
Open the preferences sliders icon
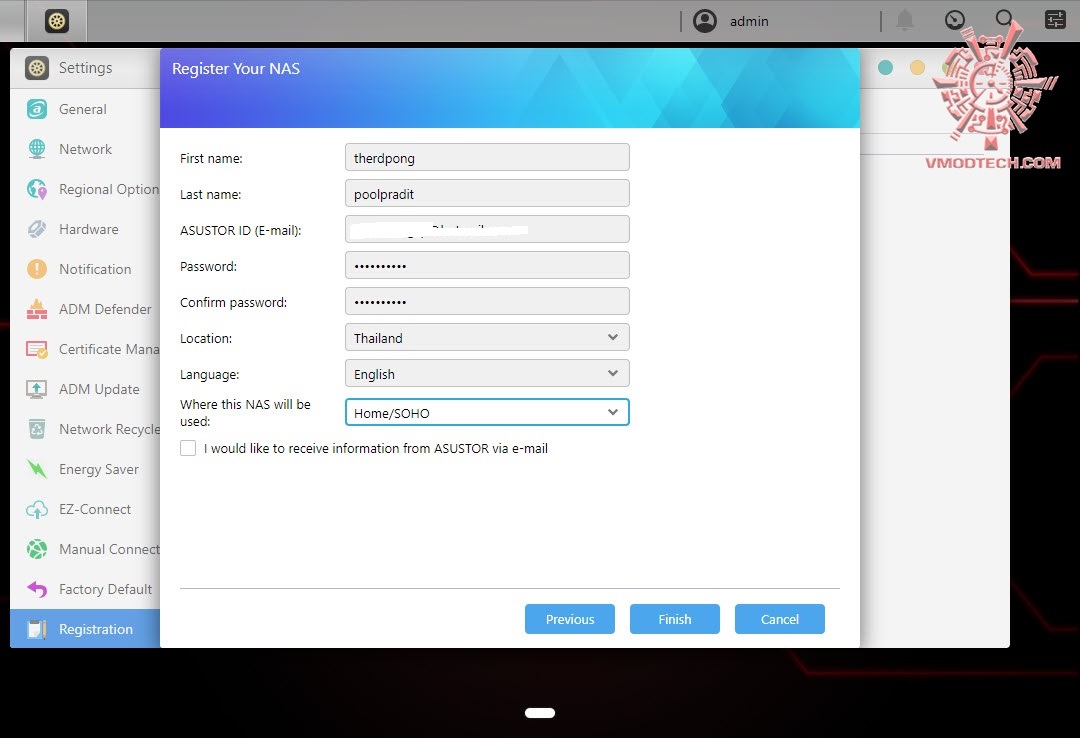point(1055,20)
